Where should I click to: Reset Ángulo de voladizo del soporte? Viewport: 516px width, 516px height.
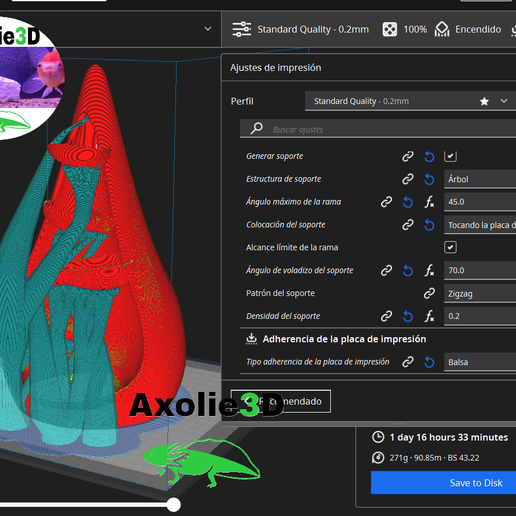(408, 271)
